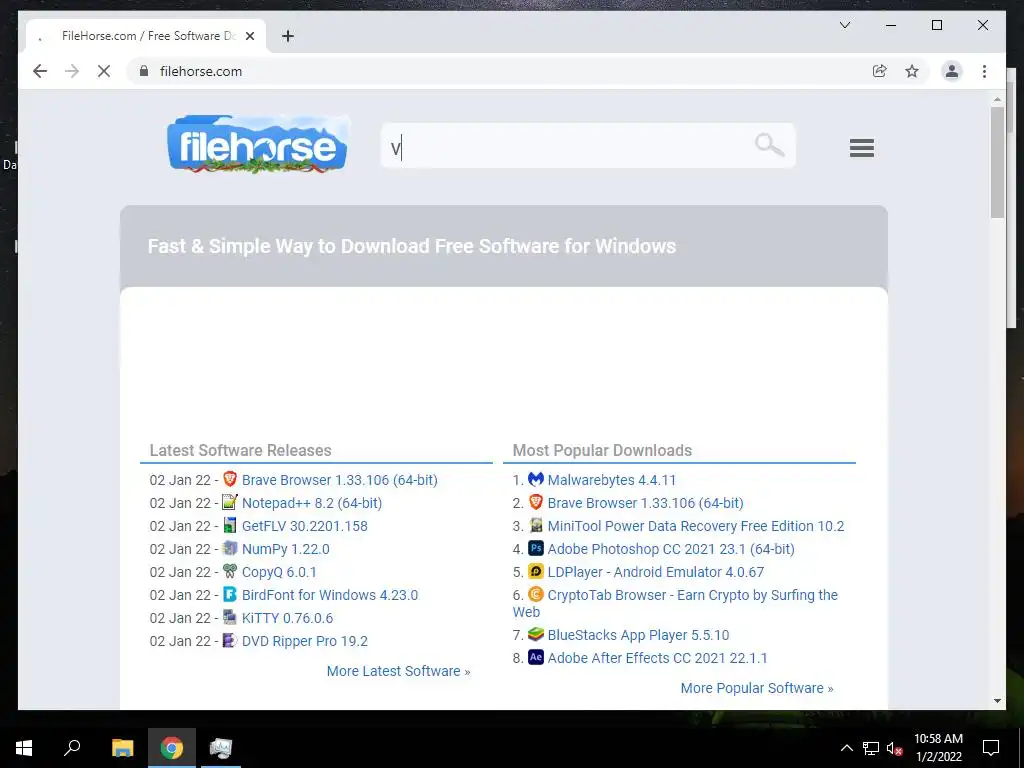
Task: Click the CopyQ scissors icon
Action: [x=229, y=571]
